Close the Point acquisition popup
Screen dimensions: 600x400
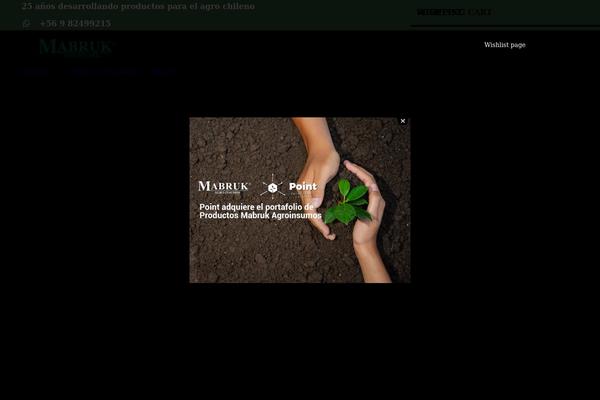click(403, 121)
